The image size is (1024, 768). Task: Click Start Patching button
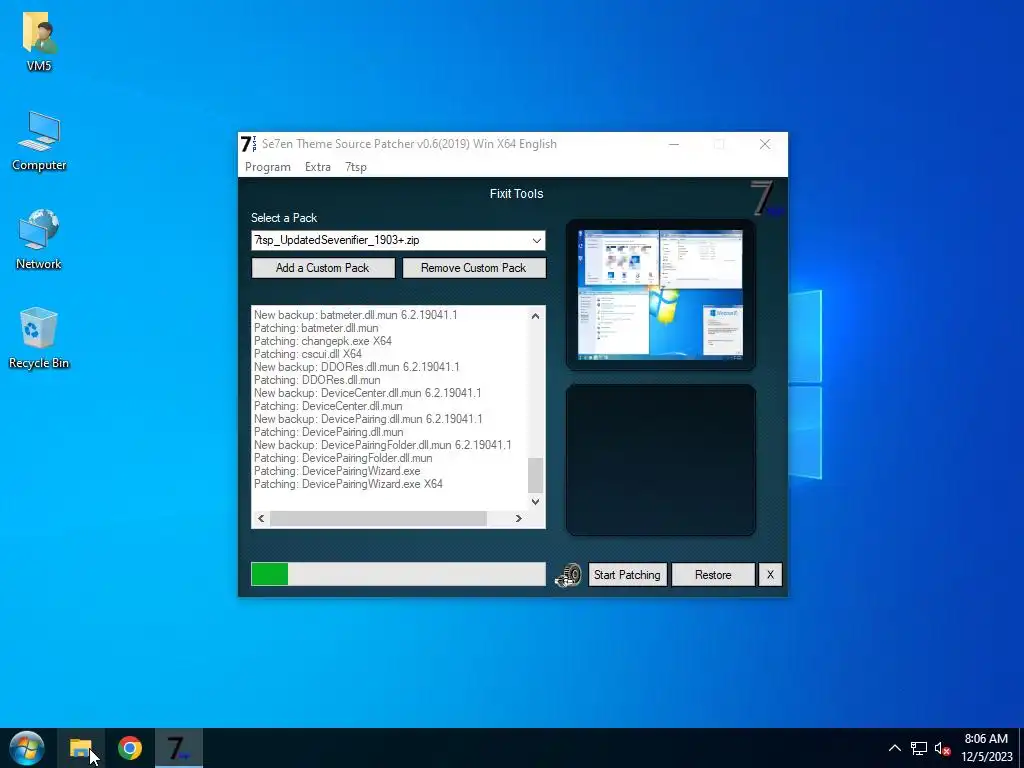(627, 575)
